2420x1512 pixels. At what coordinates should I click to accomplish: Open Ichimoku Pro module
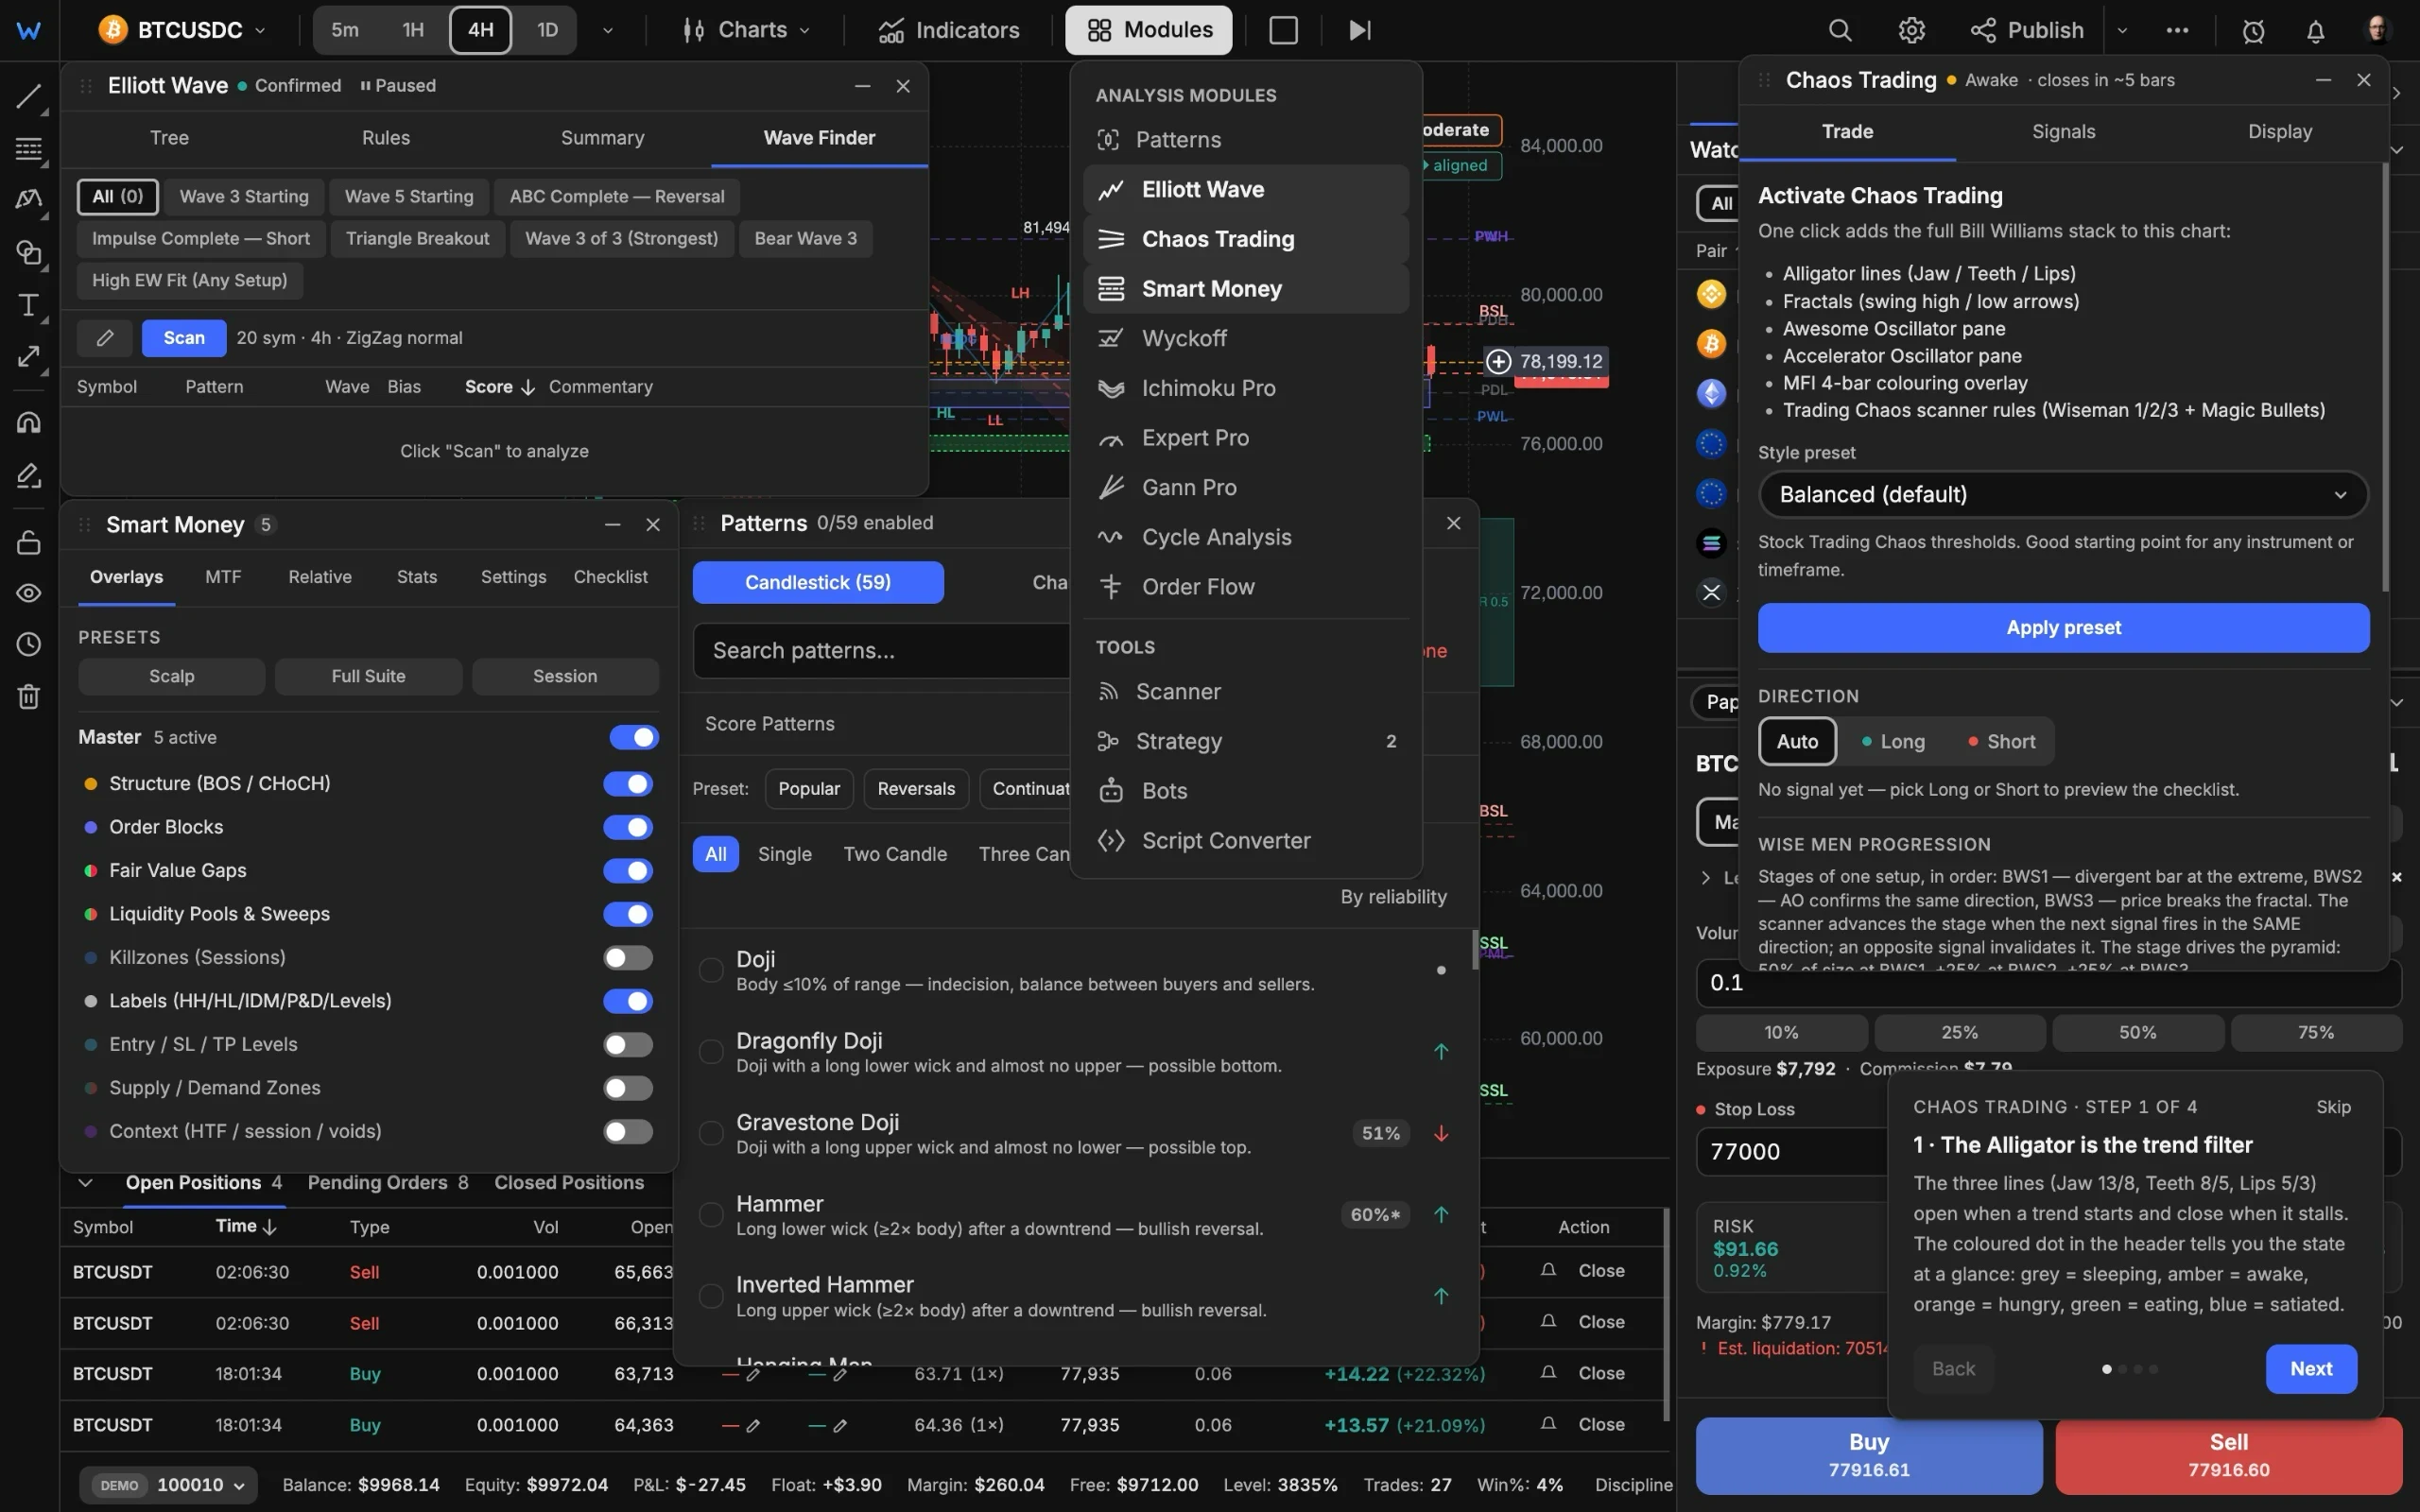click(1246, 388)
